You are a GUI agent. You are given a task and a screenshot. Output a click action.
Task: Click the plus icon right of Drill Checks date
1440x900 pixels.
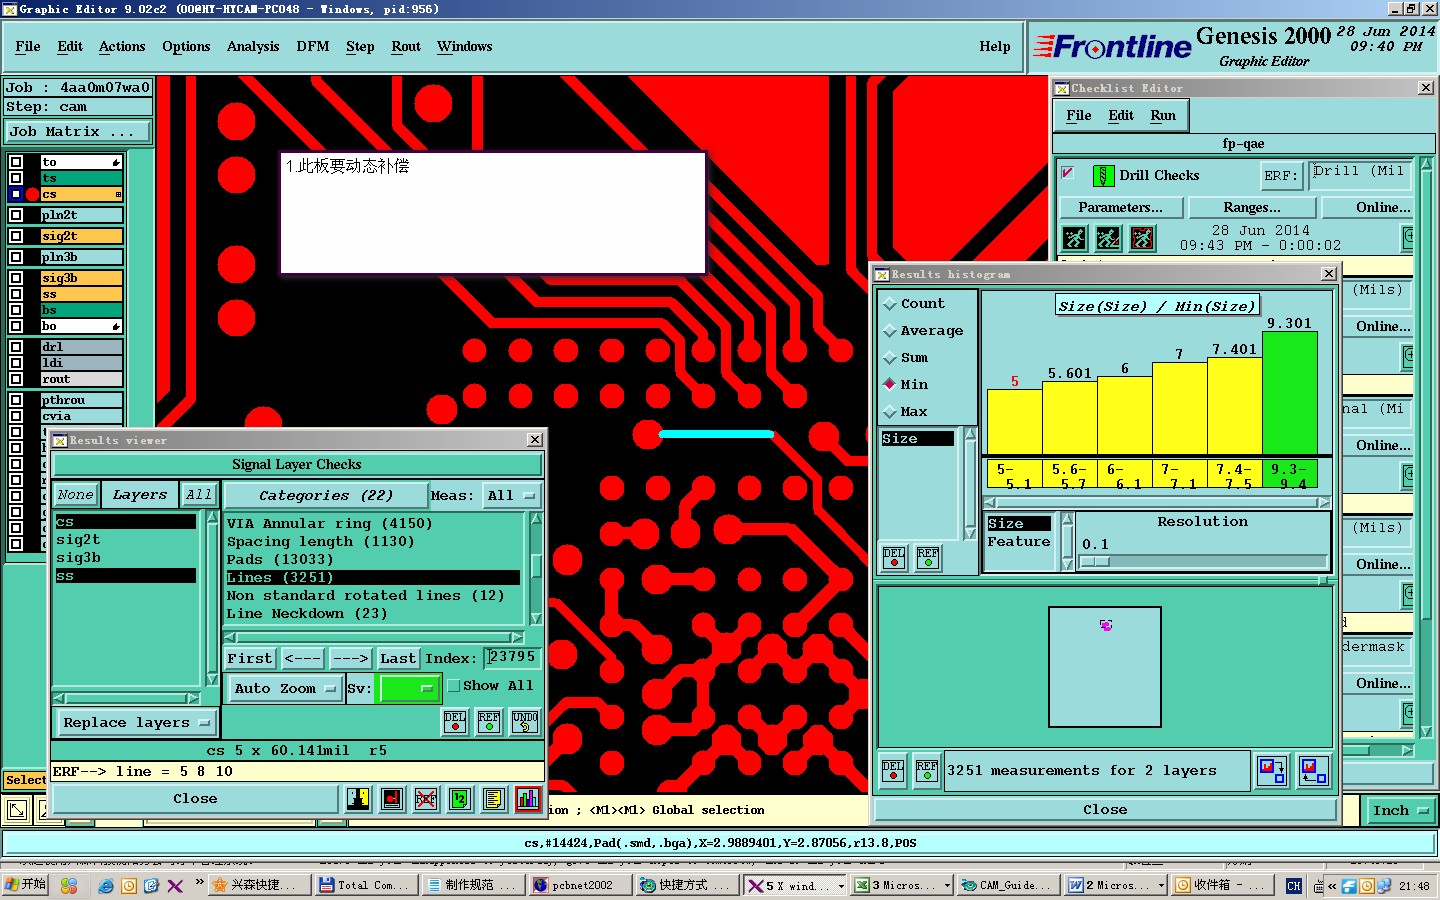pos(1408,237)
